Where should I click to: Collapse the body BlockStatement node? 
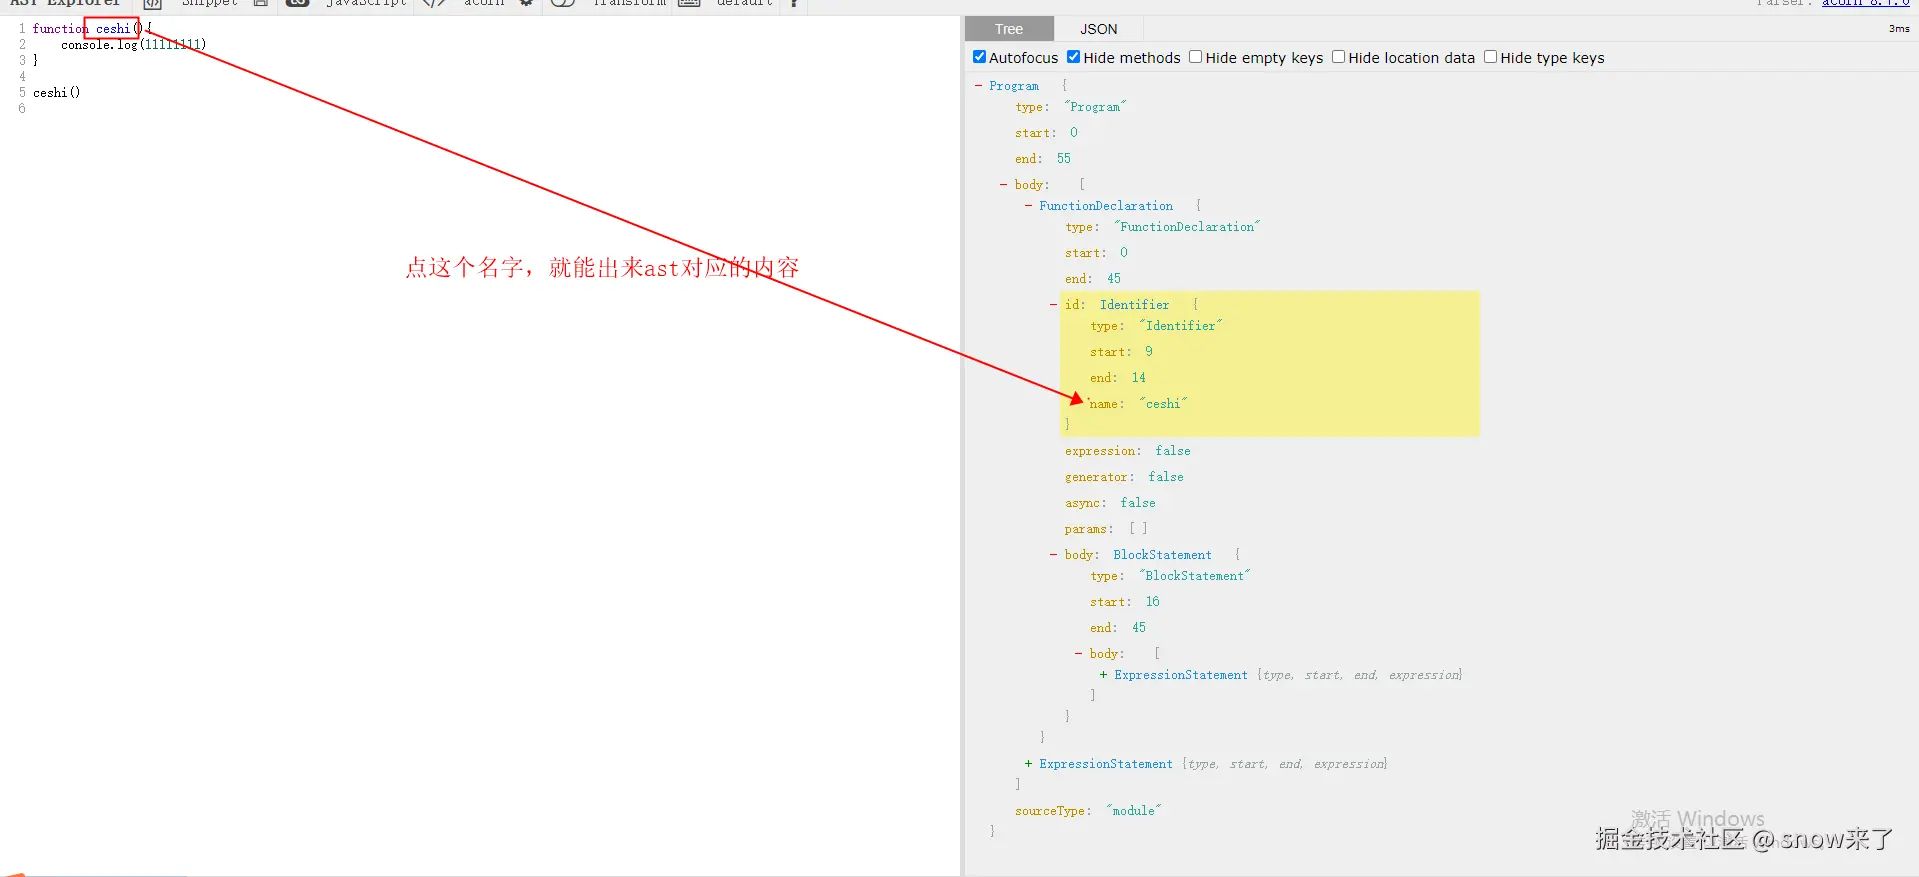1053,555
